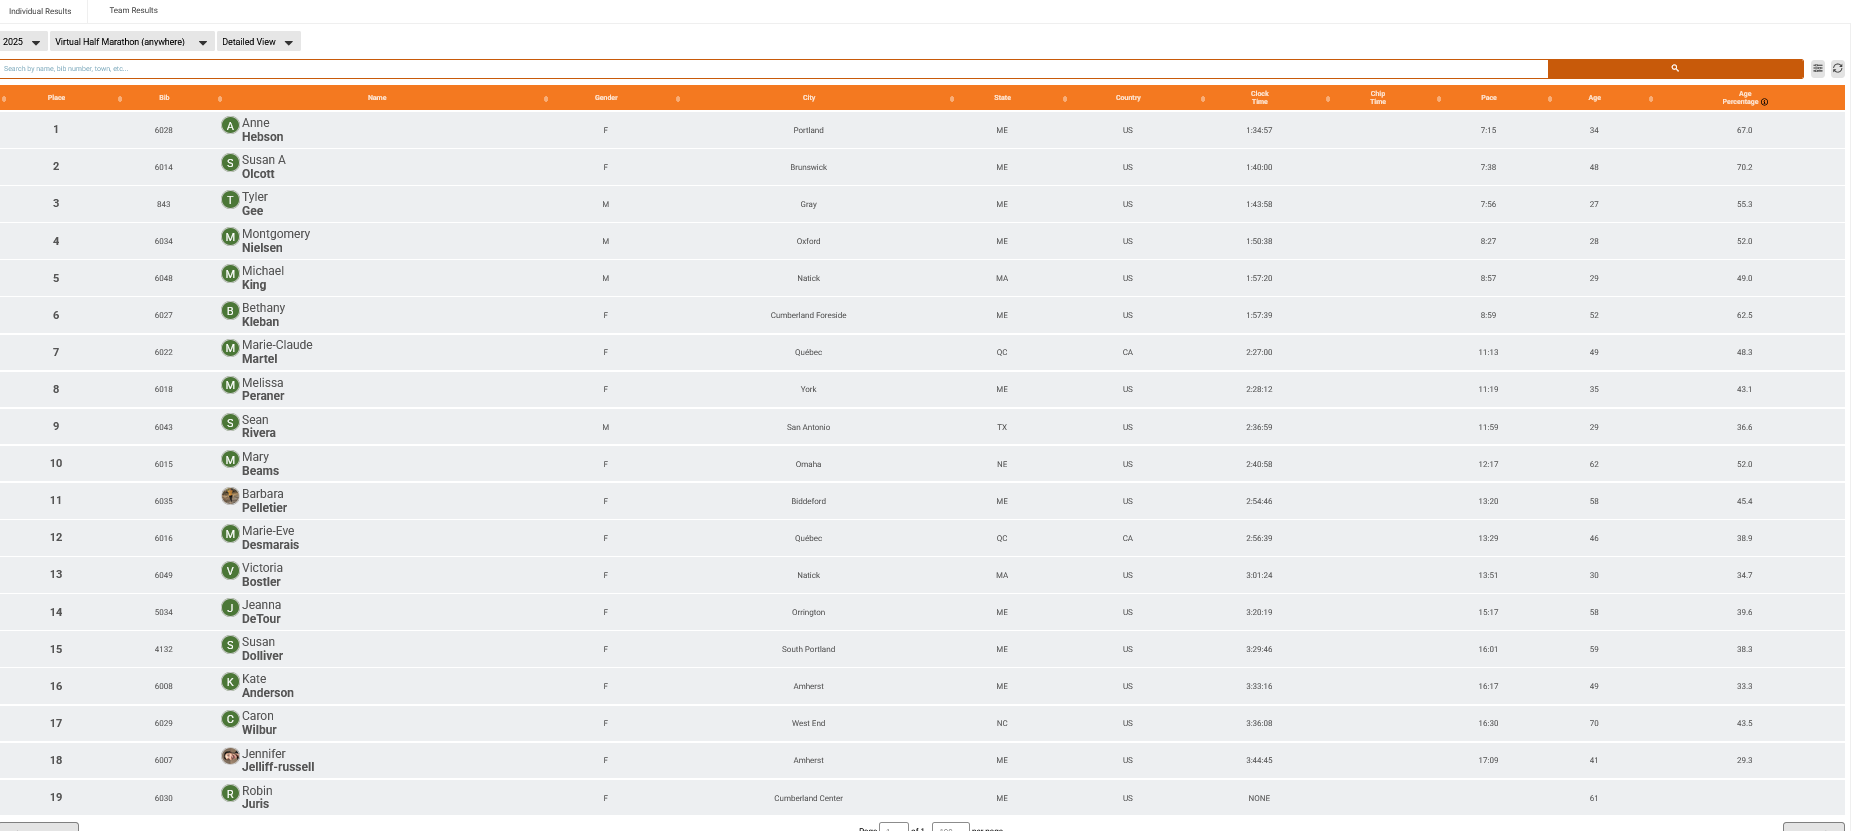1855x831 pixels.
Task: Click Barbara Pelletier's profile photo
Action: point(230,496)
